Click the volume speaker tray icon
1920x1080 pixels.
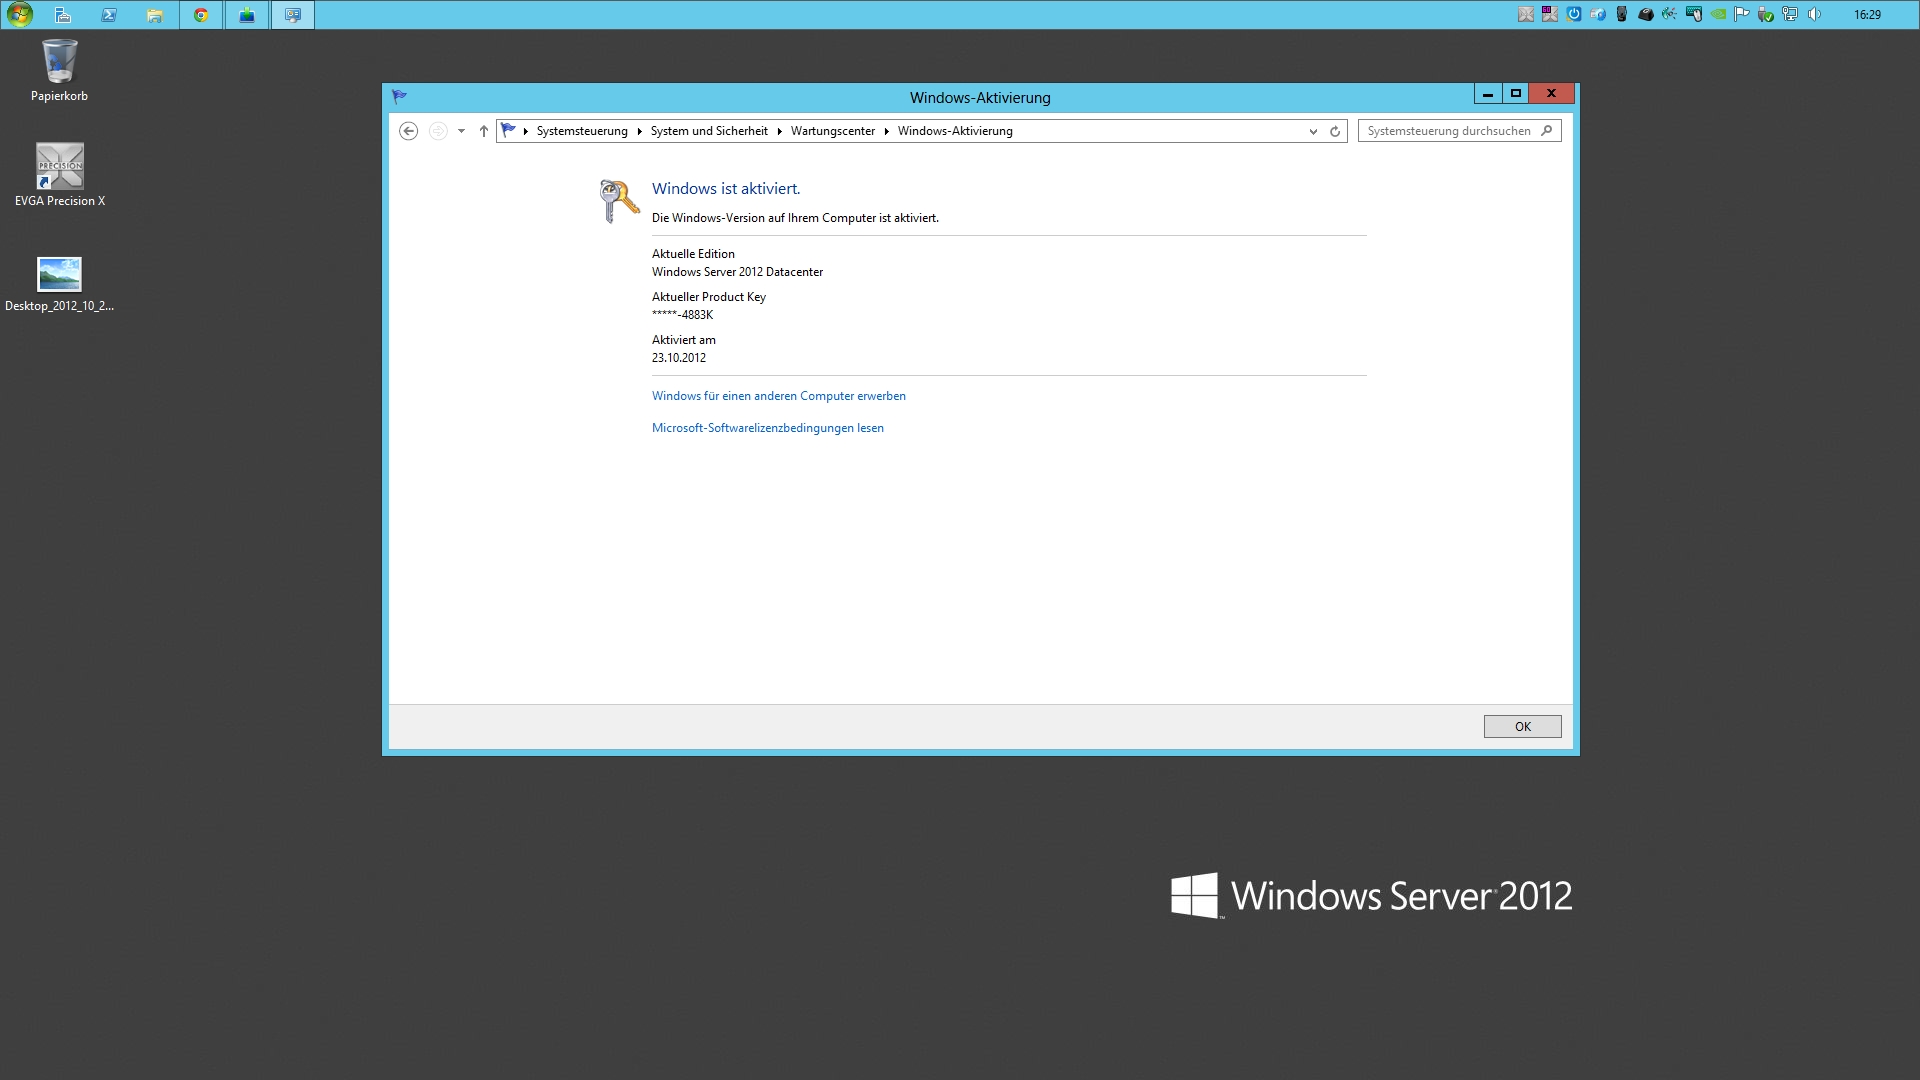click(1814, 14)
